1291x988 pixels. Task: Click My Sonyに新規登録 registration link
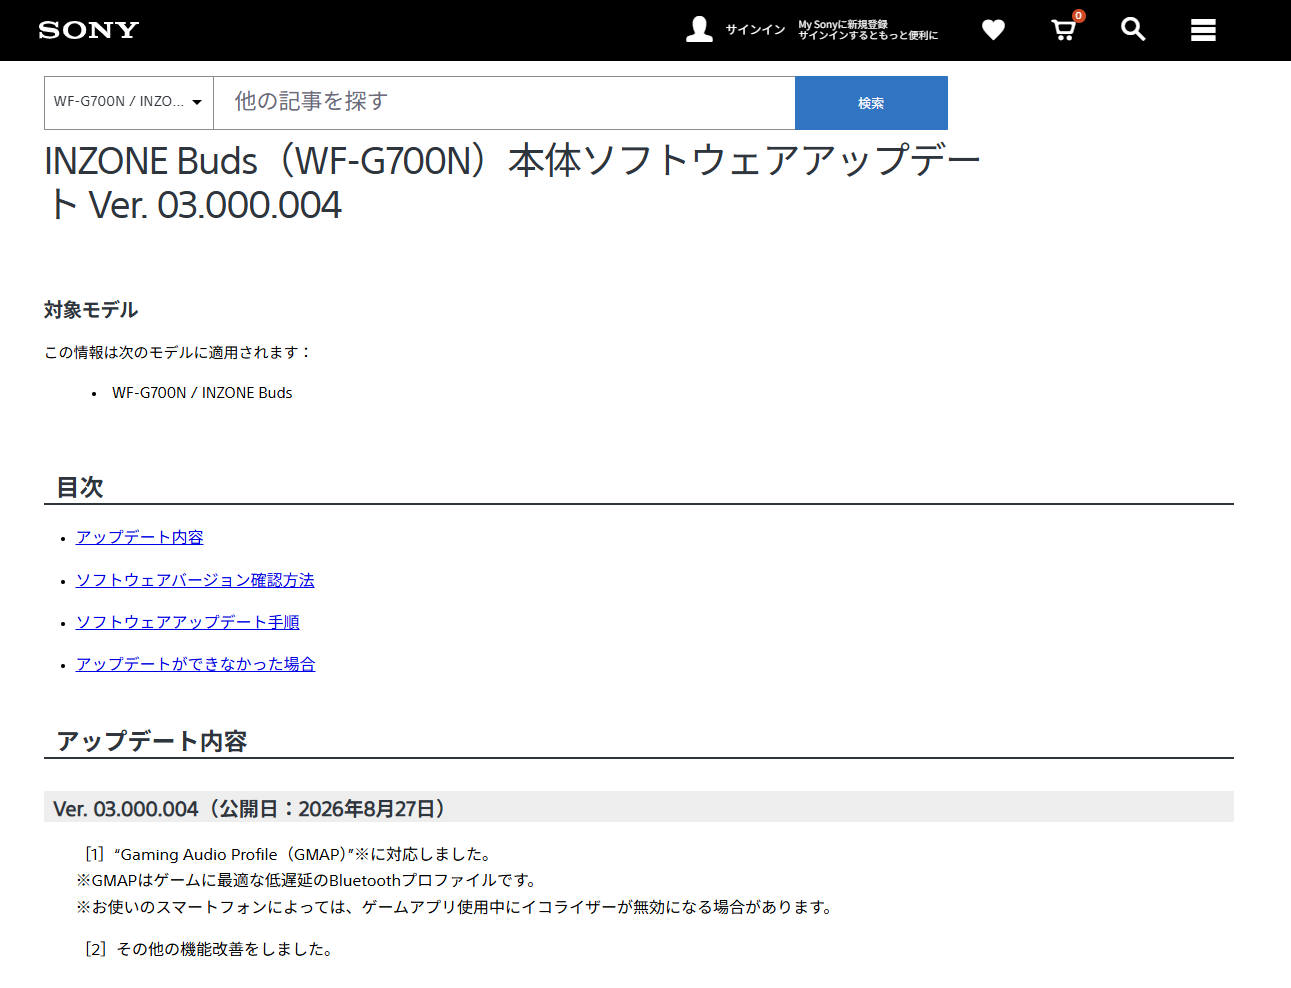tap(843, 24)
